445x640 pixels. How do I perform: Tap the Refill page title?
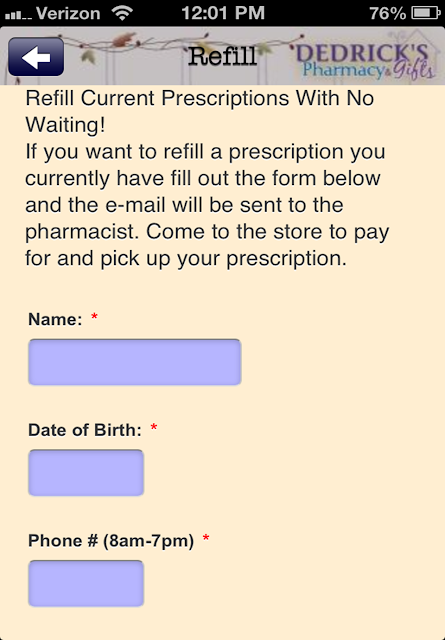pyautogui.click(x=222, y=56)
